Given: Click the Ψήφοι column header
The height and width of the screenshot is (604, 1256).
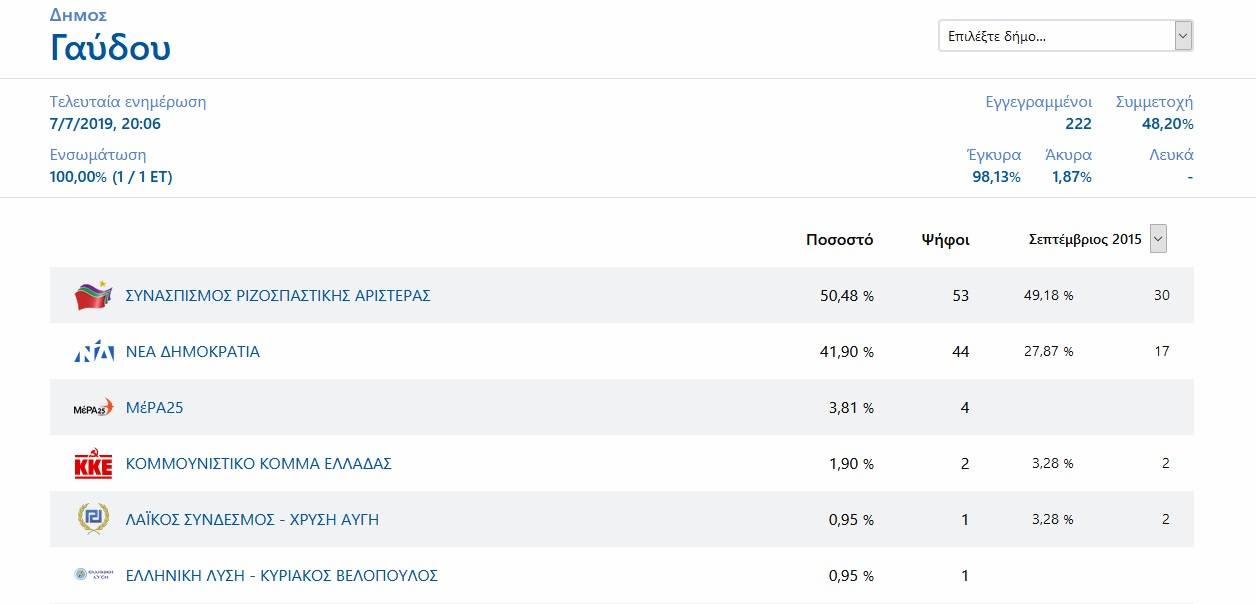Looking at the screenshot, I should pos(945,240).
